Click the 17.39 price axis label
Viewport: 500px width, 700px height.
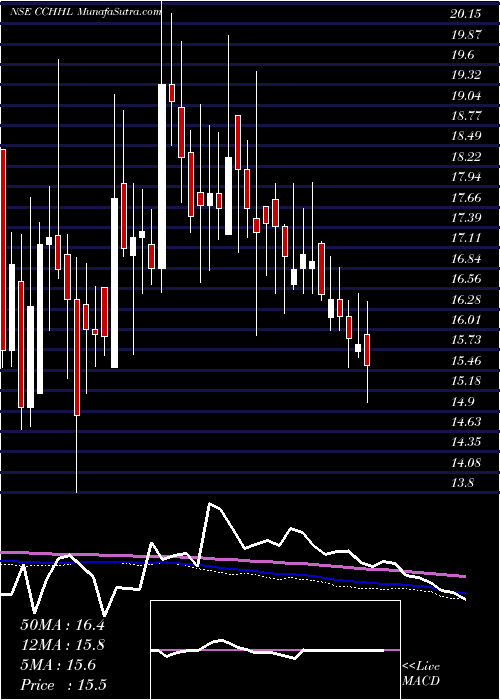pos(466,218)
